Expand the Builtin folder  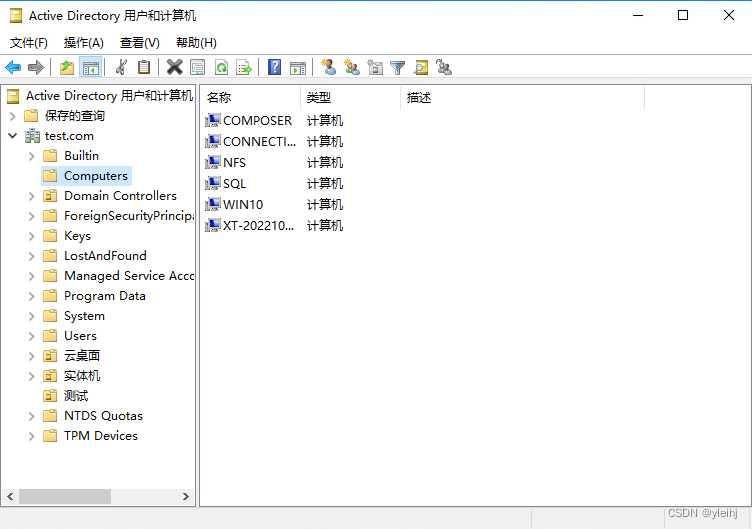[32, 156]
